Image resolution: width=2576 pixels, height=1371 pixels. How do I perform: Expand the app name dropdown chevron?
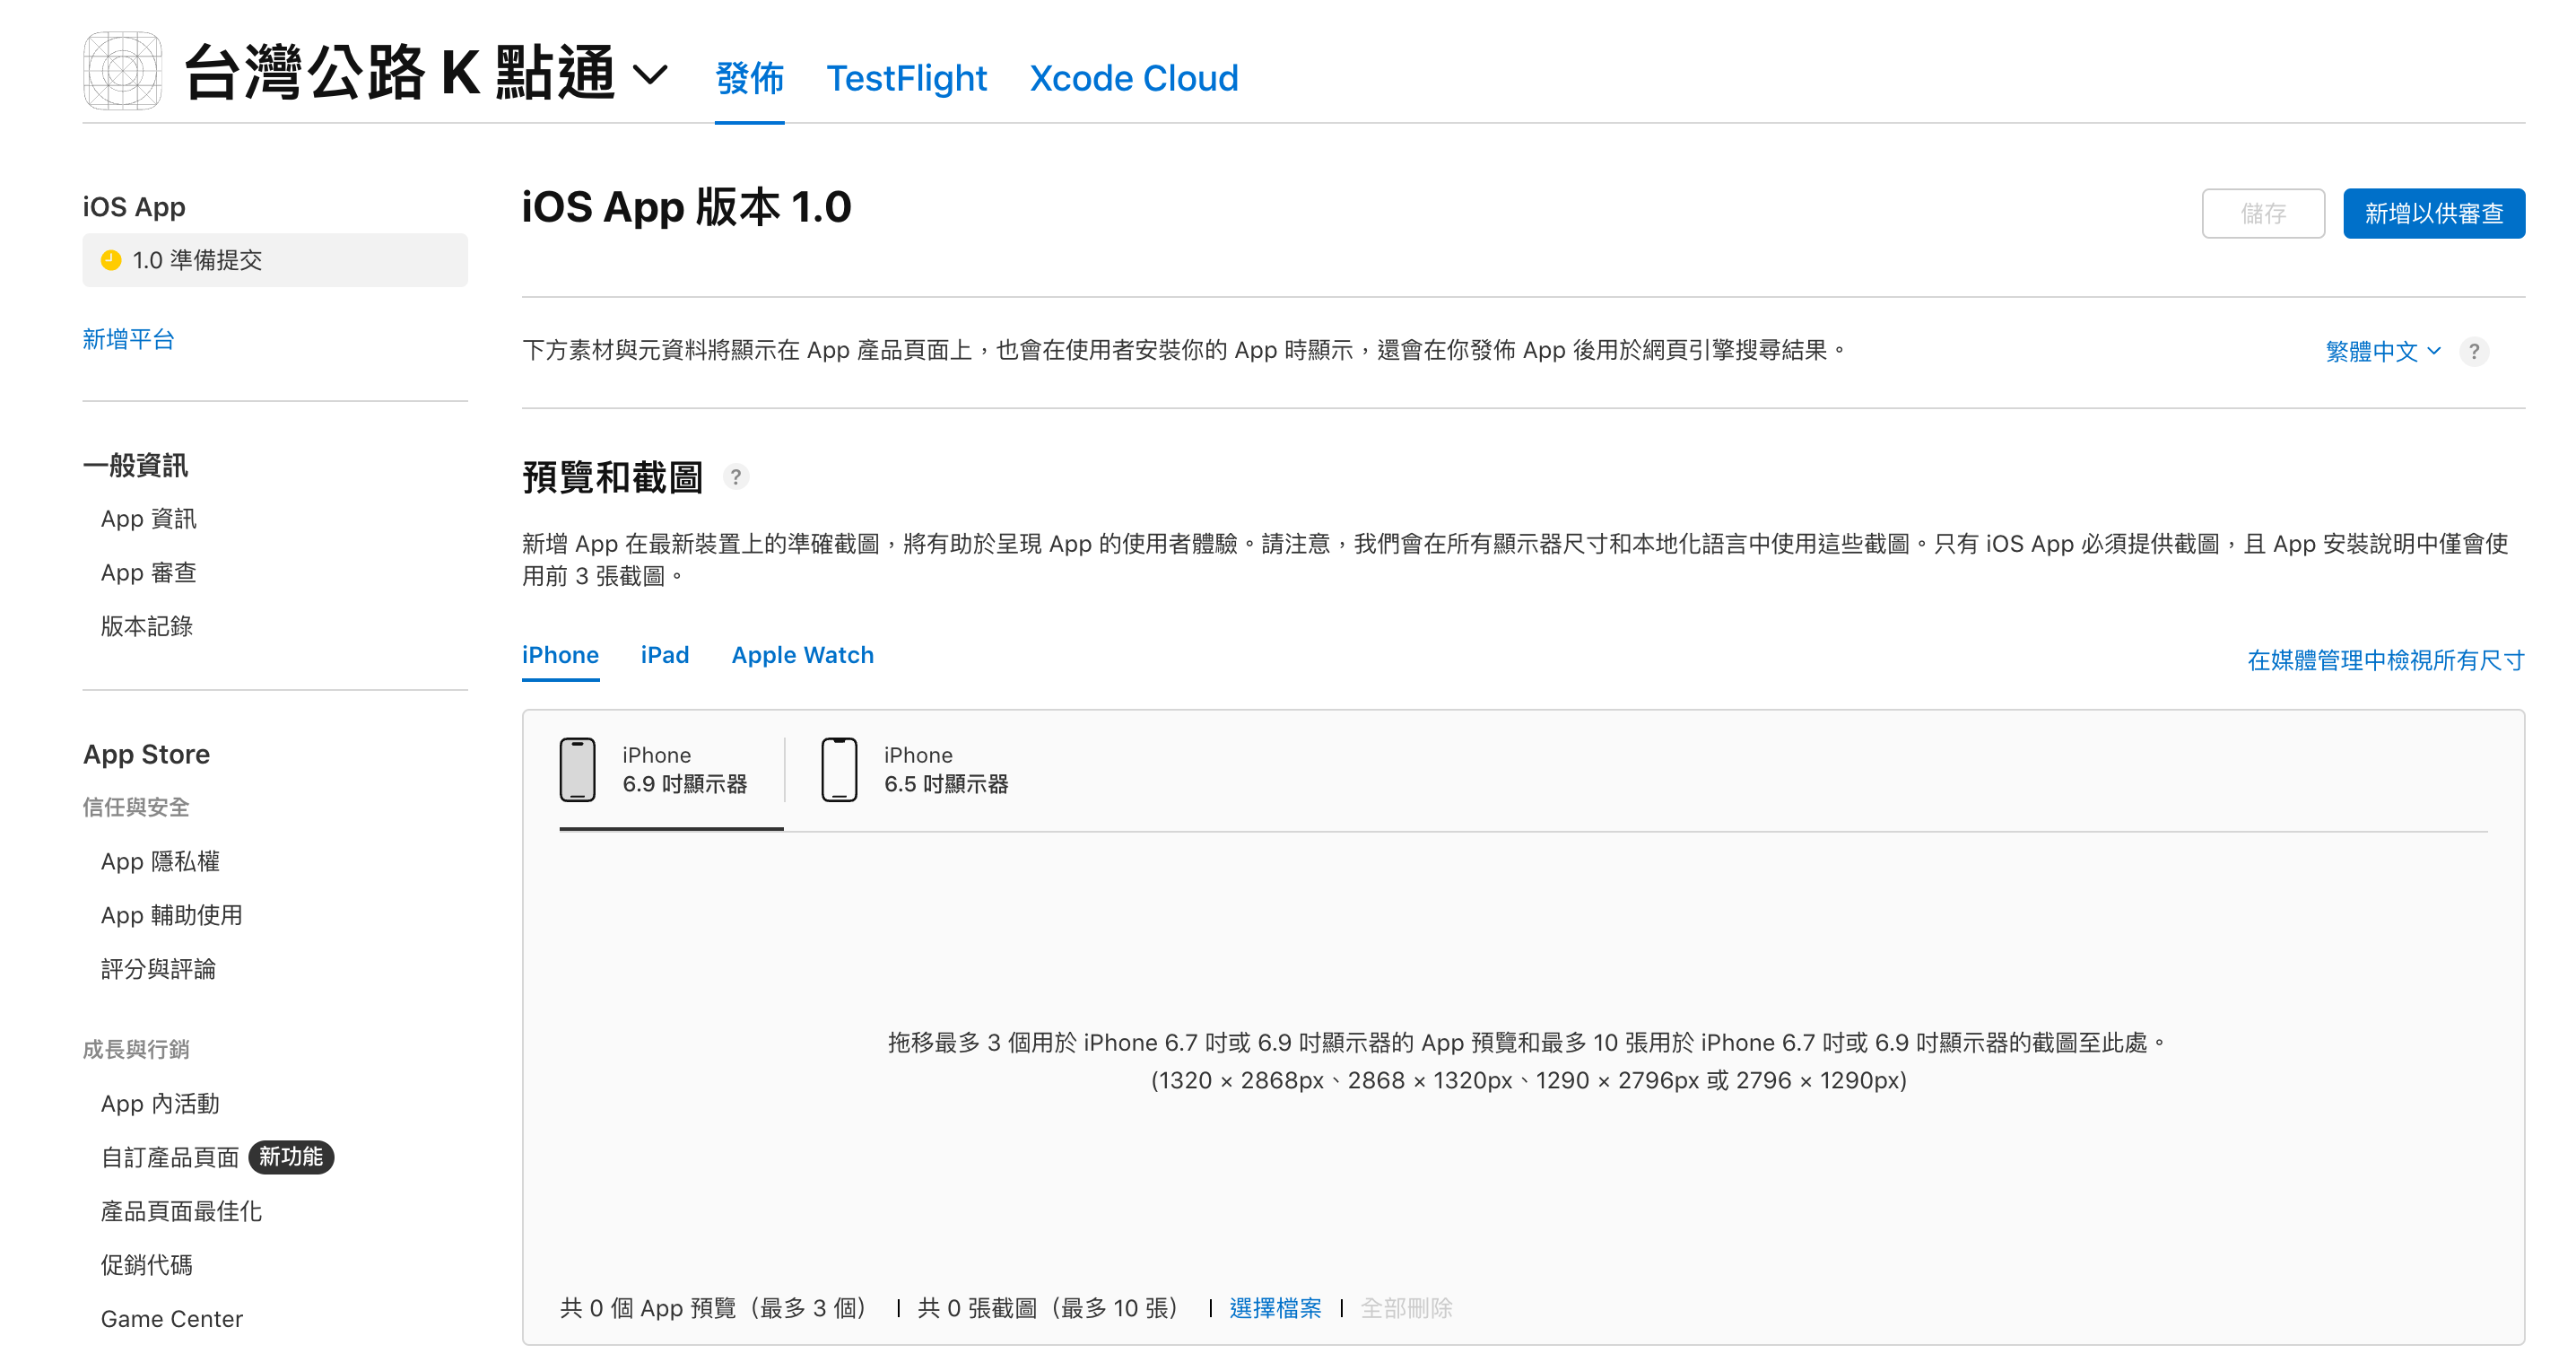point(651,74)
